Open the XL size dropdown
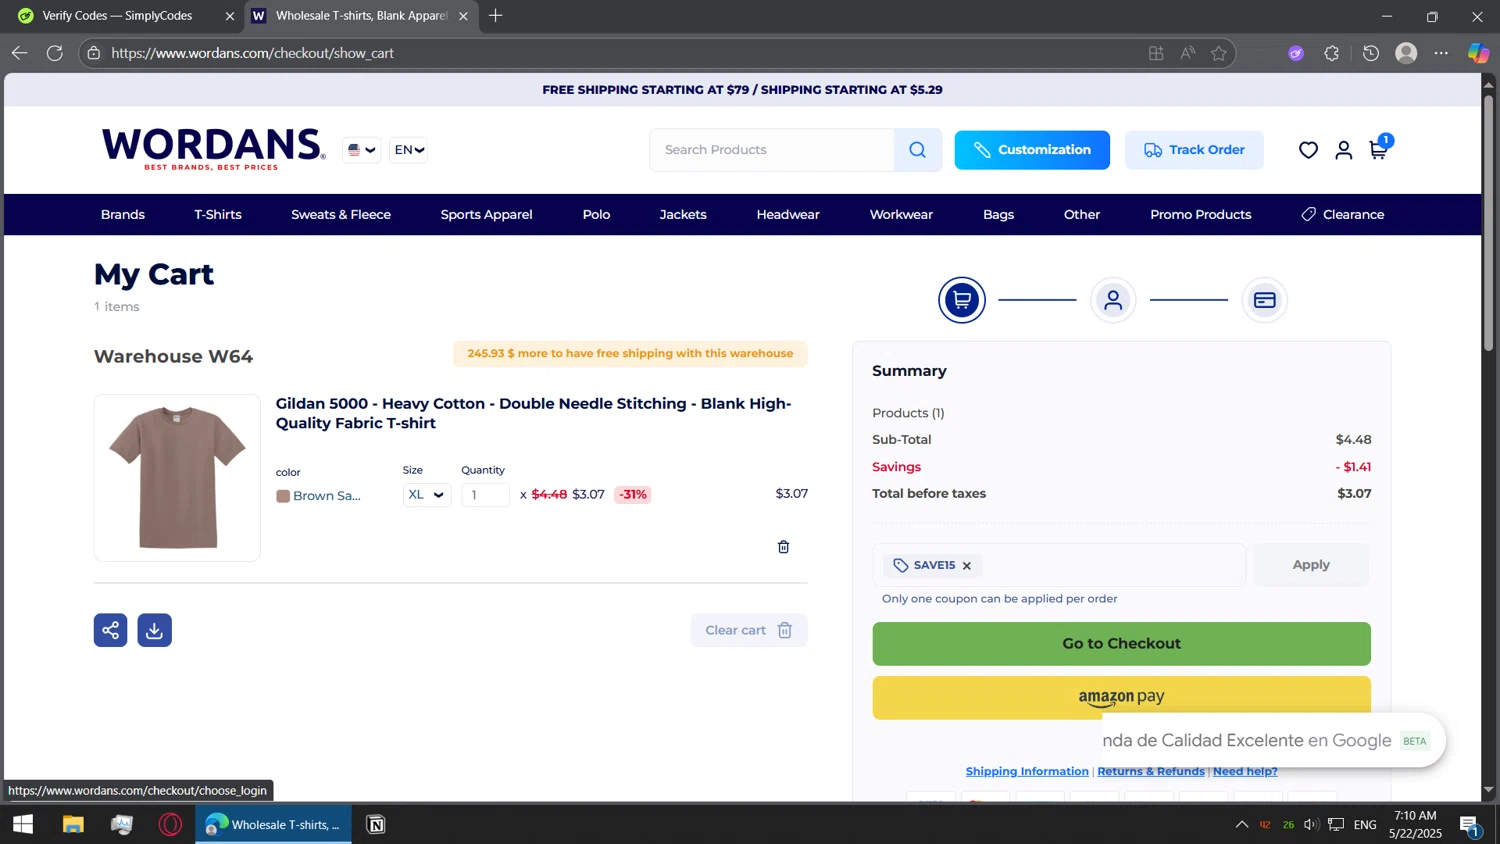 (x=427, y=495)
